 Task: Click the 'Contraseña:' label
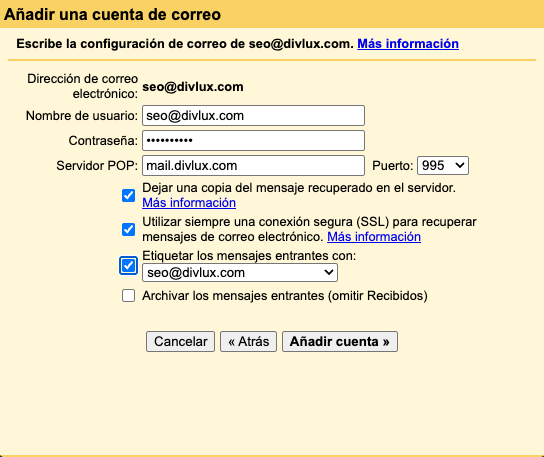coord(103,141)
